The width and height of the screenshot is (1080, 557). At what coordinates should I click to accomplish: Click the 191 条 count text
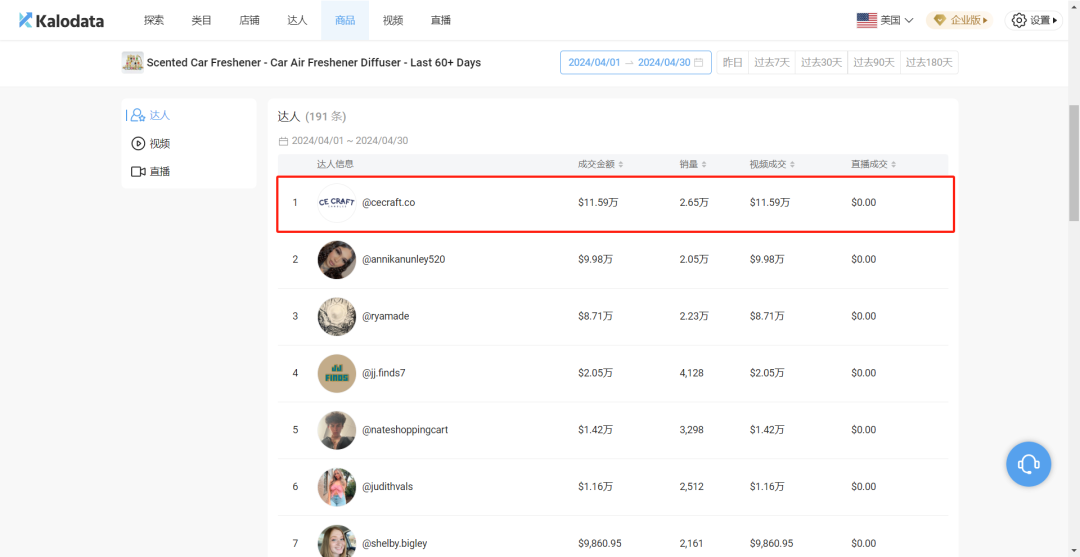pos(326,116)
